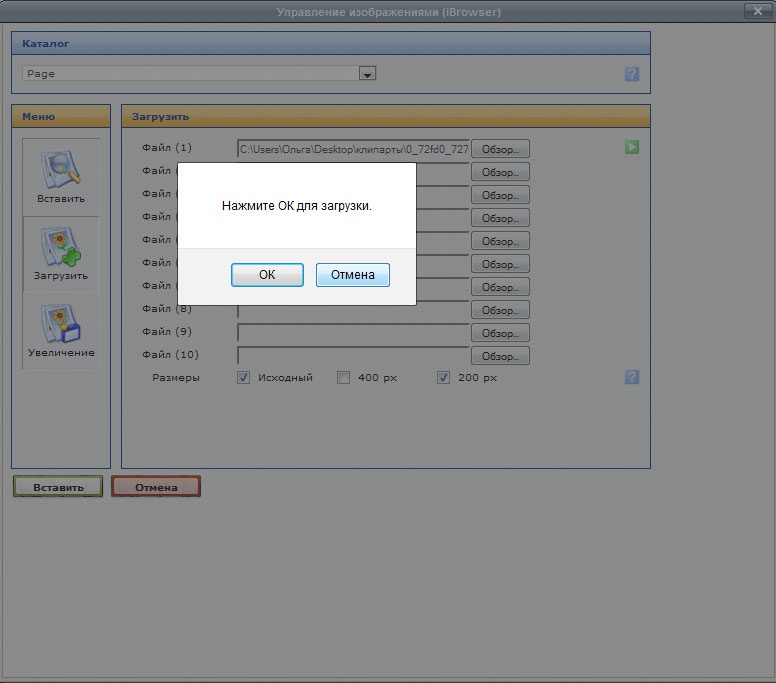
Task: Click the Файл (1) path input field
Action: tap(353, 148)
